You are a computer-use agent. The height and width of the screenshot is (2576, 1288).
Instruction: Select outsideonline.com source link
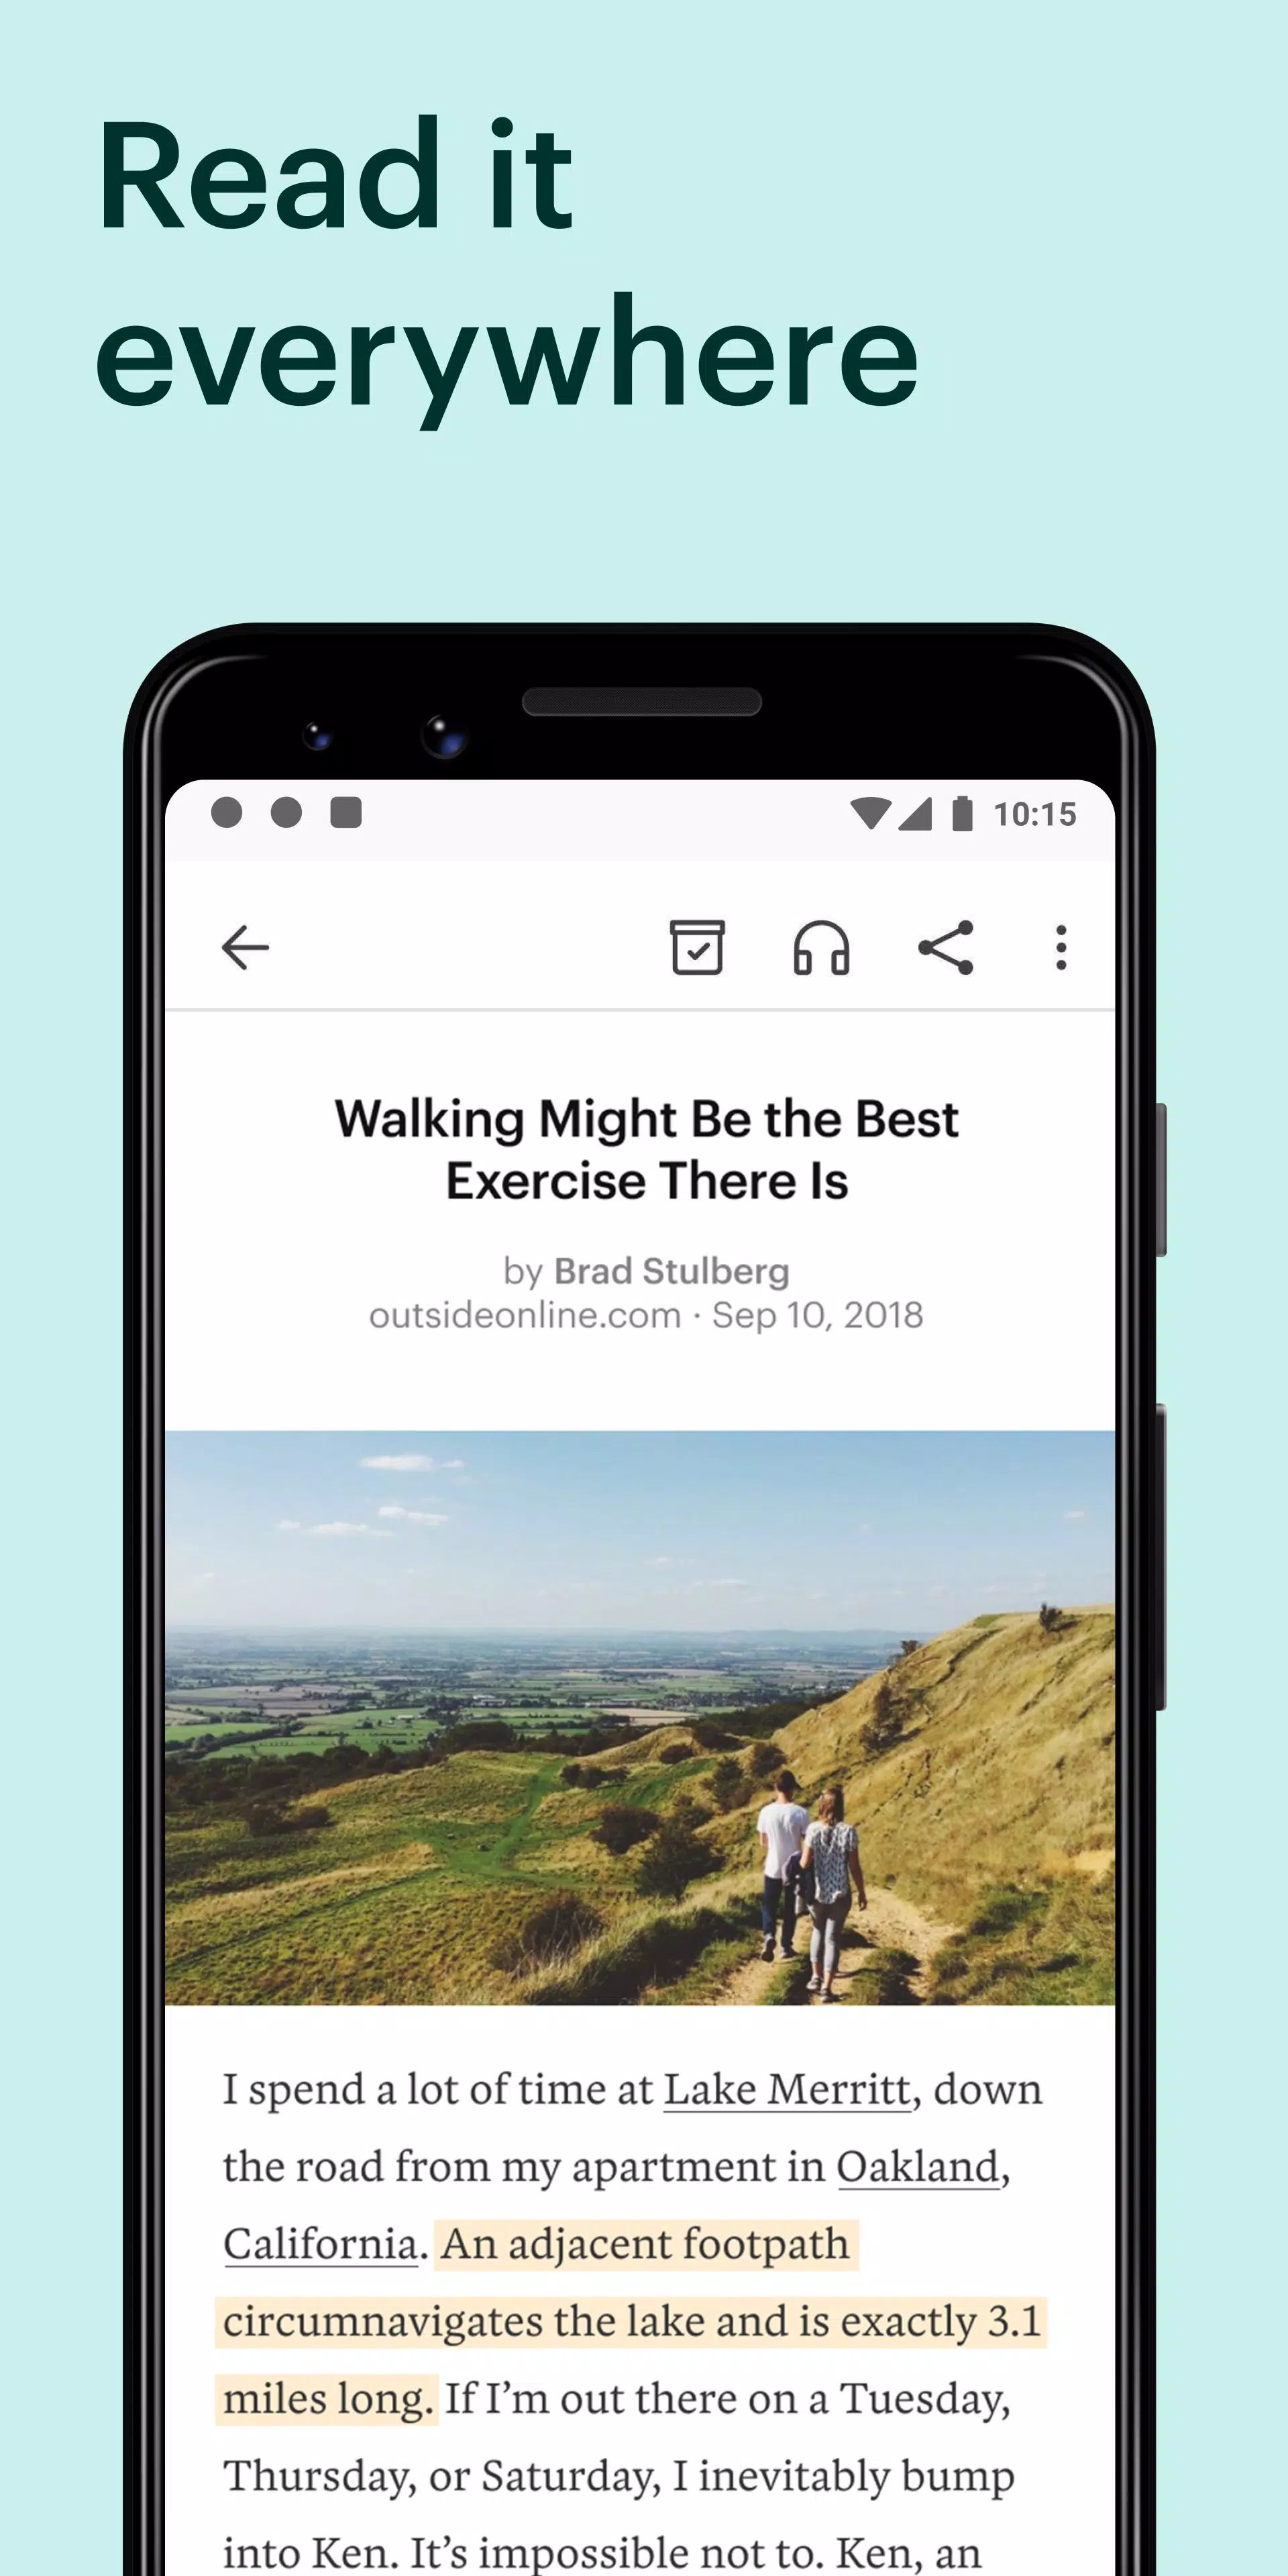(x=524, y=1314)
